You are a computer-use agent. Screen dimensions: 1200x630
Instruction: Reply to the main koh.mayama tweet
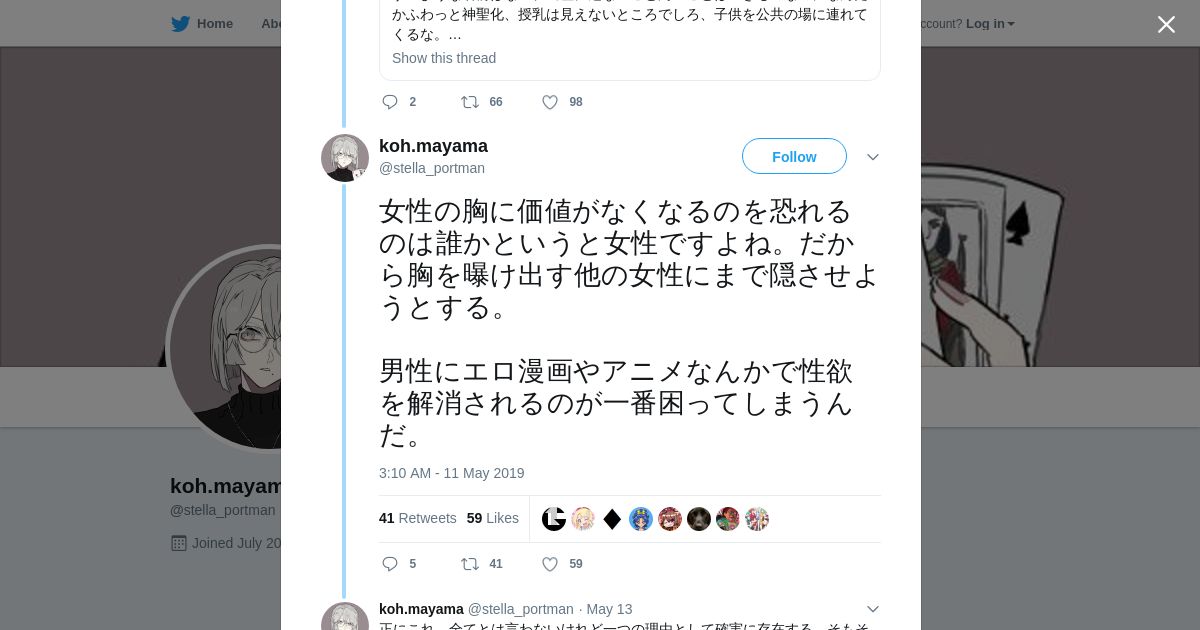tap(390, 564)
